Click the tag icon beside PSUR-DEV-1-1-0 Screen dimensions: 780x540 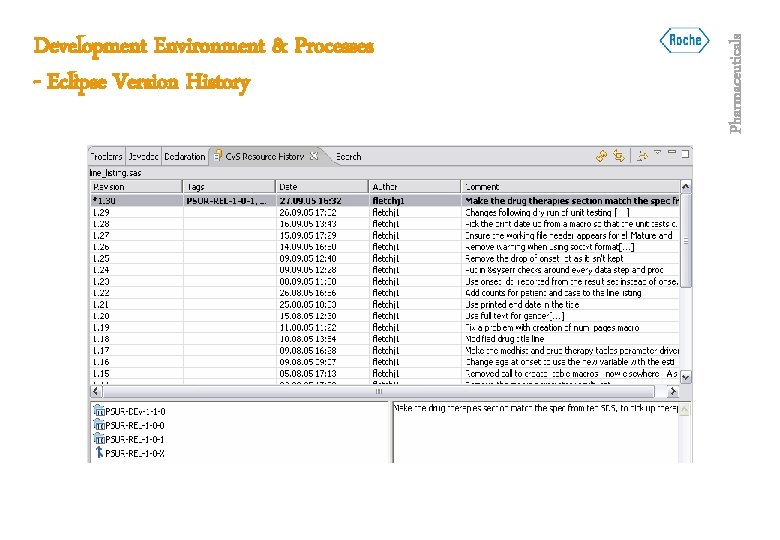coord(99,411)
